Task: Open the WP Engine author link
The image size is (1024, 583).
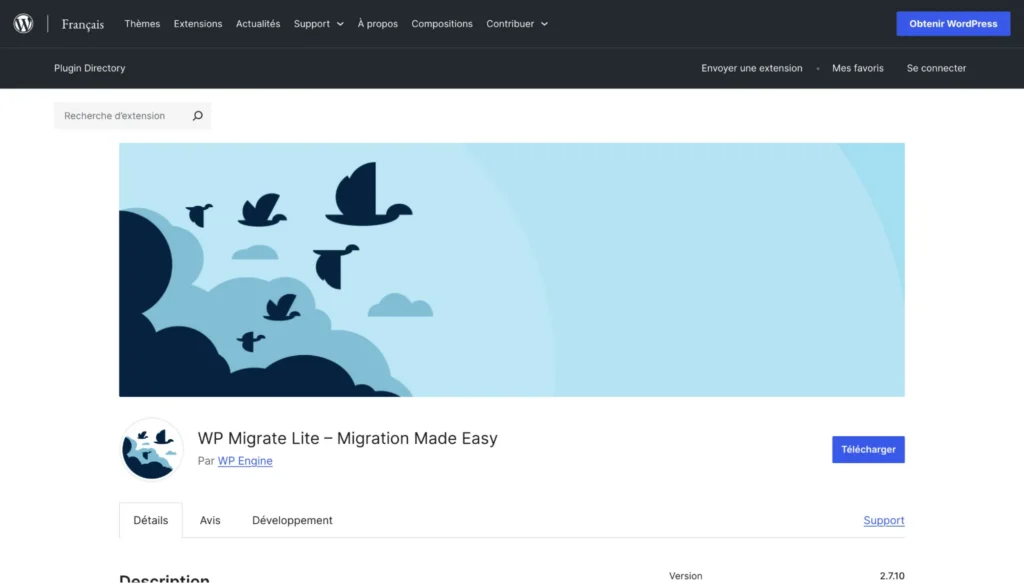Action: pyautogui.click(x=245, y=460)
